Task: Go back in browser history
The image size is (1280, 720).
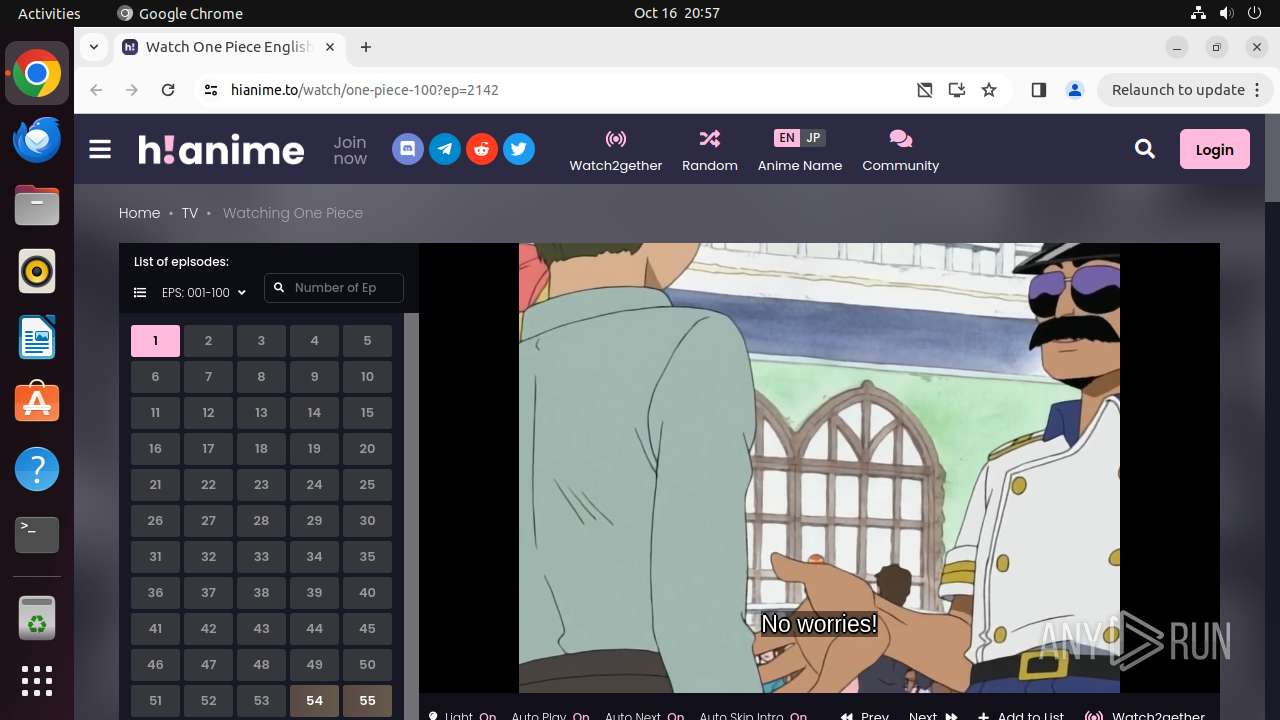Action: click(x=96, y=90)
